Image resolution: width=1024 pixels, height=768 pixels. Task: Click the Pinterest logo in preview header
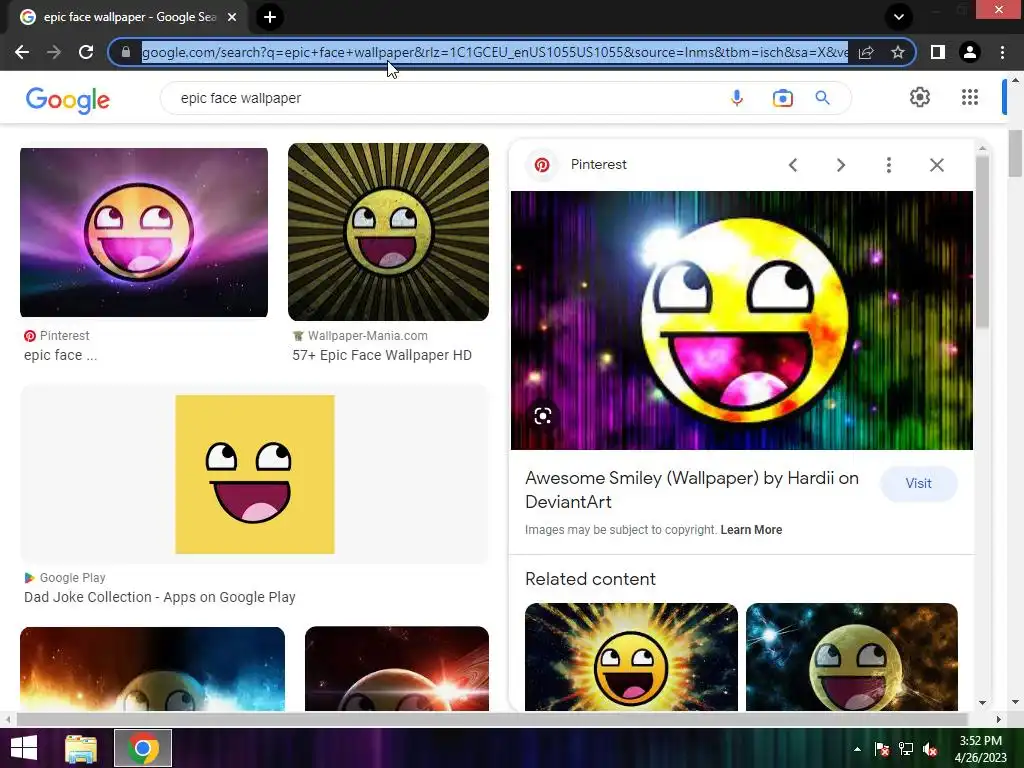tap(542, 165)
